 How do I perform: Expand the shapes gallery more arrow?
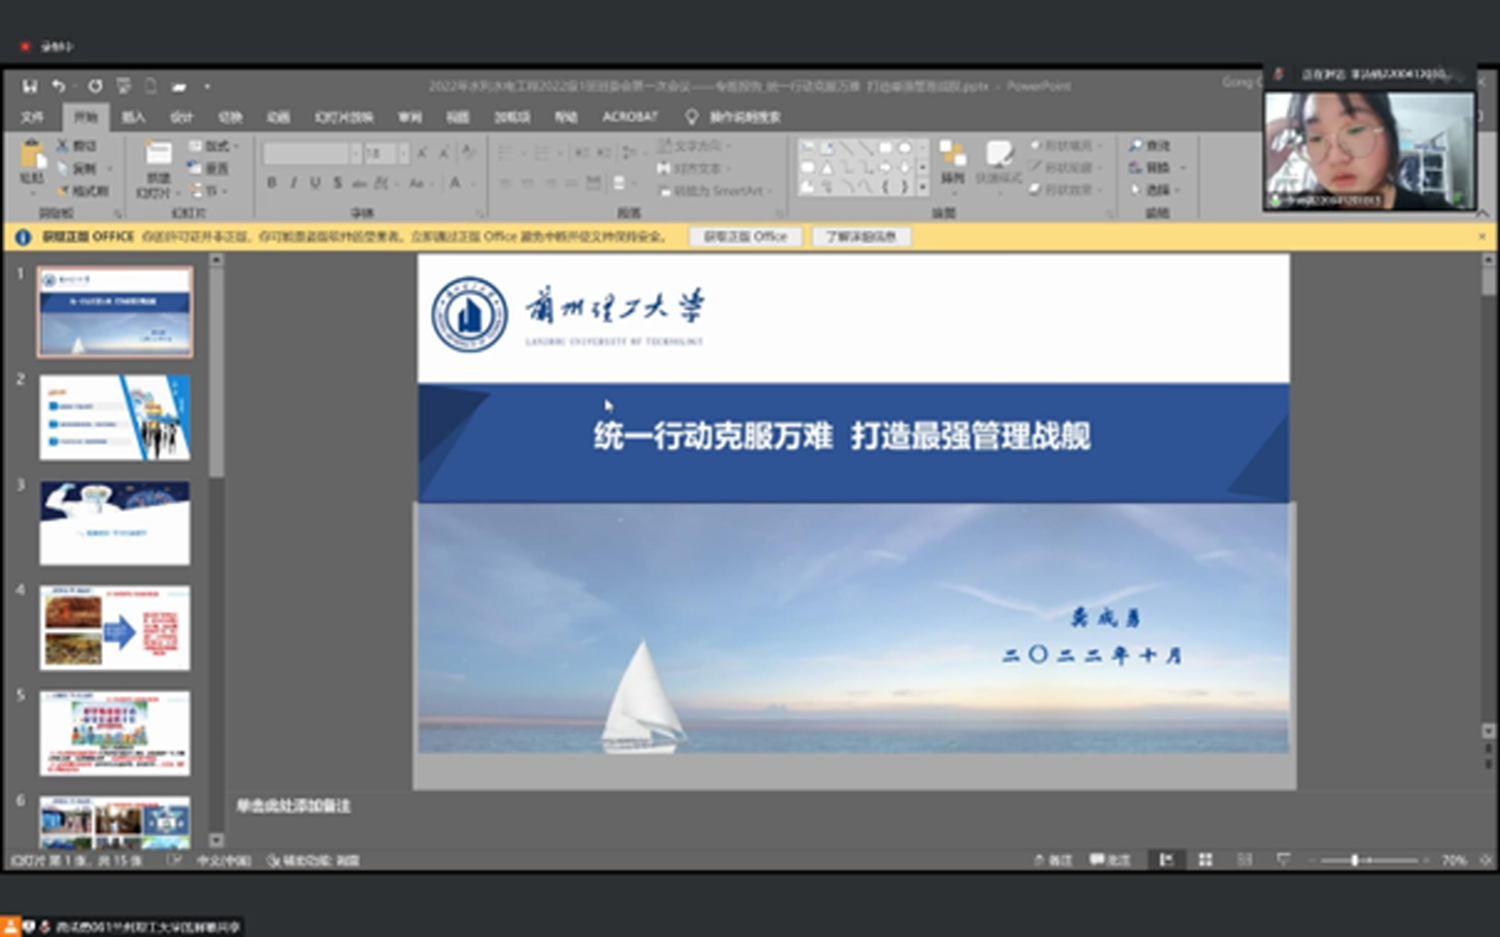(x=922, y=188)
